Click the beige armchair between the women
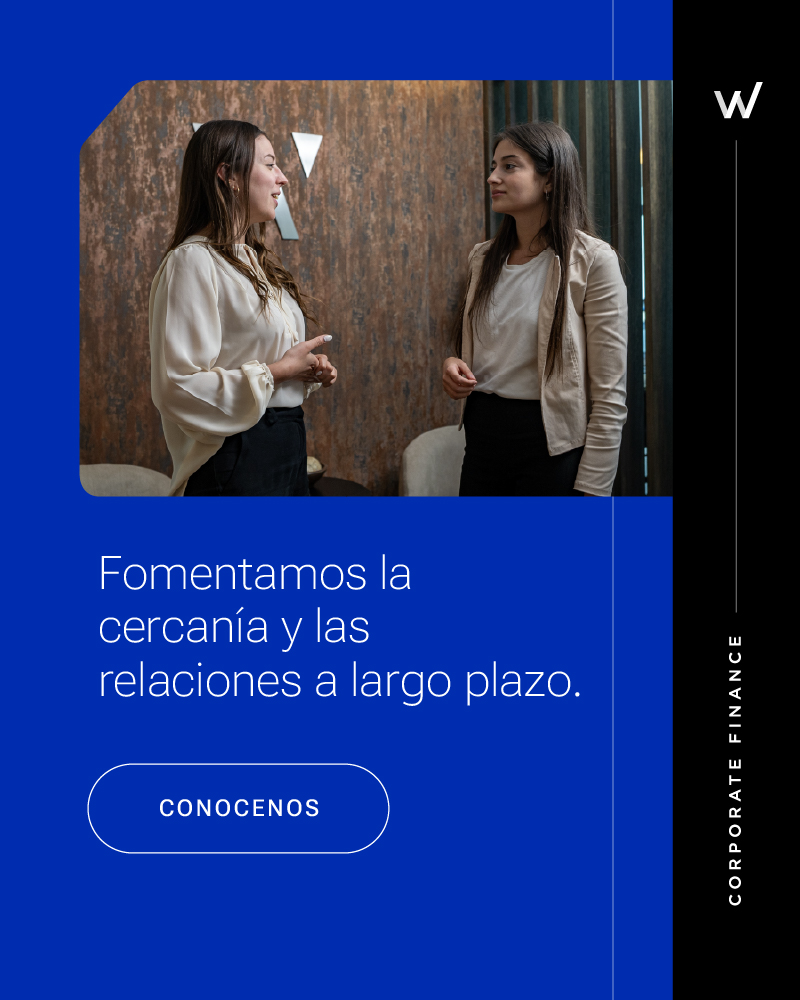This screenshot has height=1000, width=800. click(432, 460)
